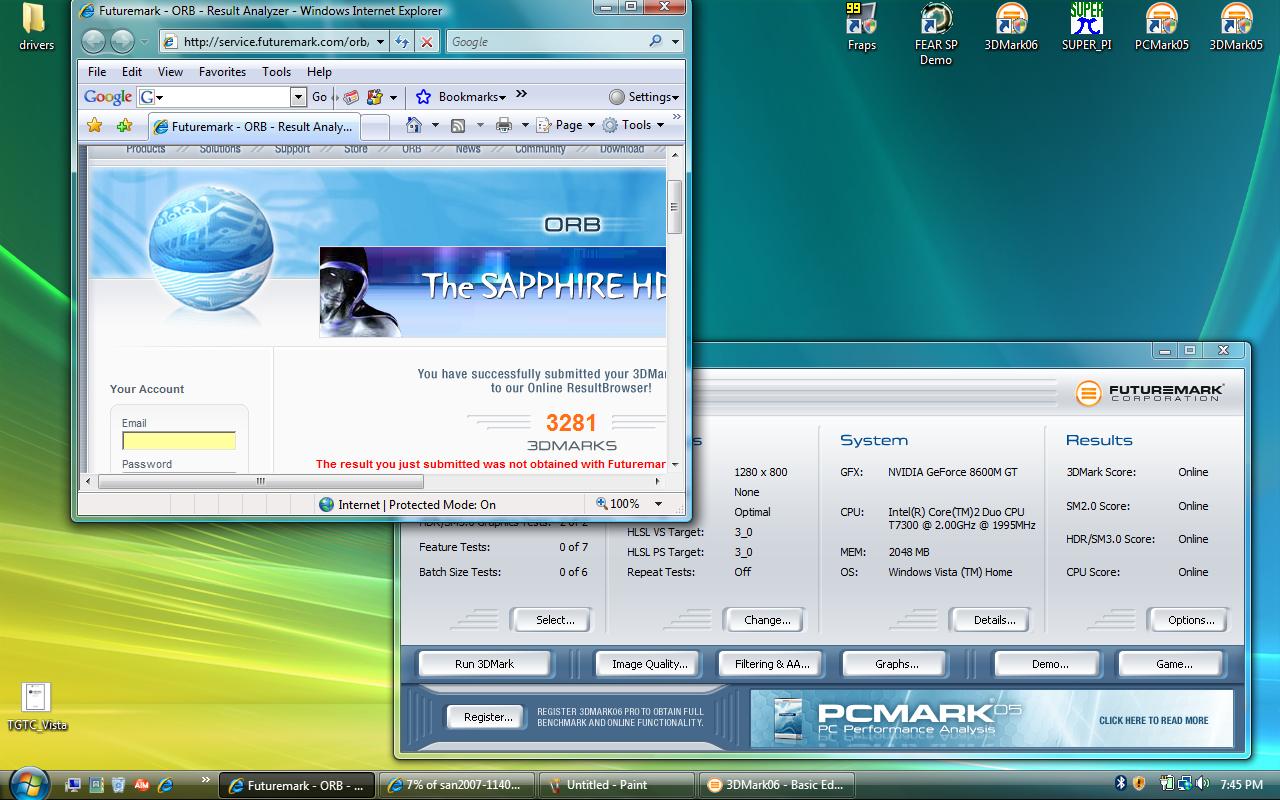Click the Windows Security shield tray icon

pos(1139,784)
